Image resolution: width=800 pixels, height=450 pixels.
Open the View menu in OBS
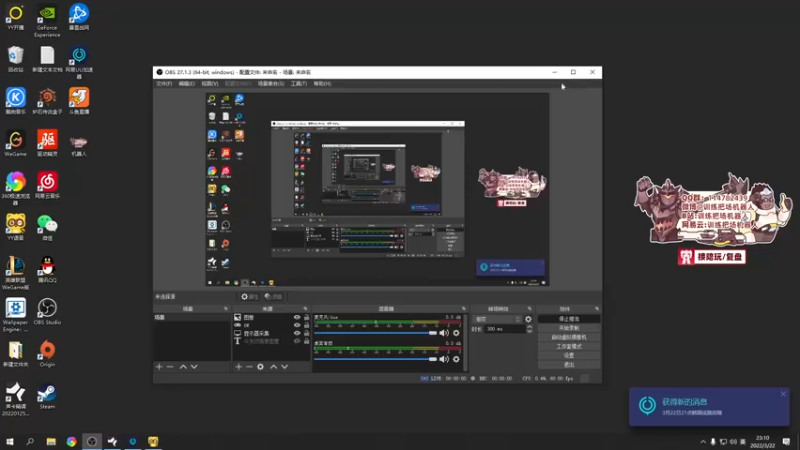(210, 84)
